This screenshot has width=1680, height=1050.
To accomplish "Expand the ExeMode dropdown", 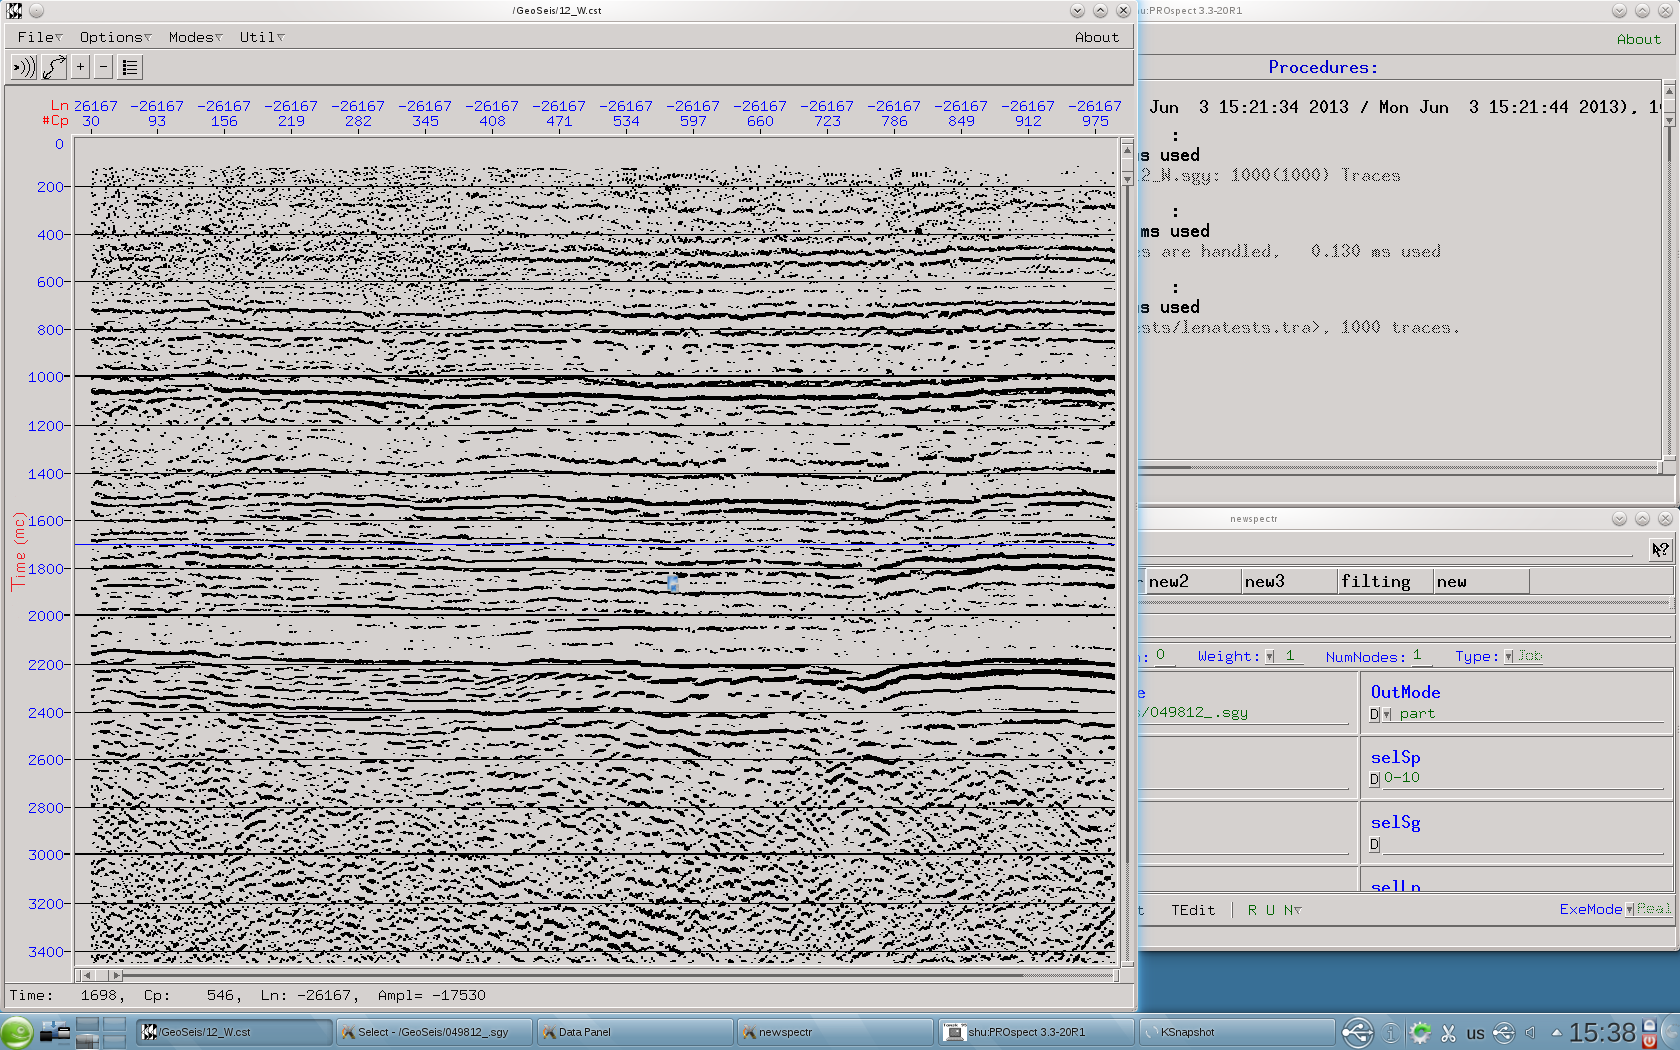I will pos(1629,910).
